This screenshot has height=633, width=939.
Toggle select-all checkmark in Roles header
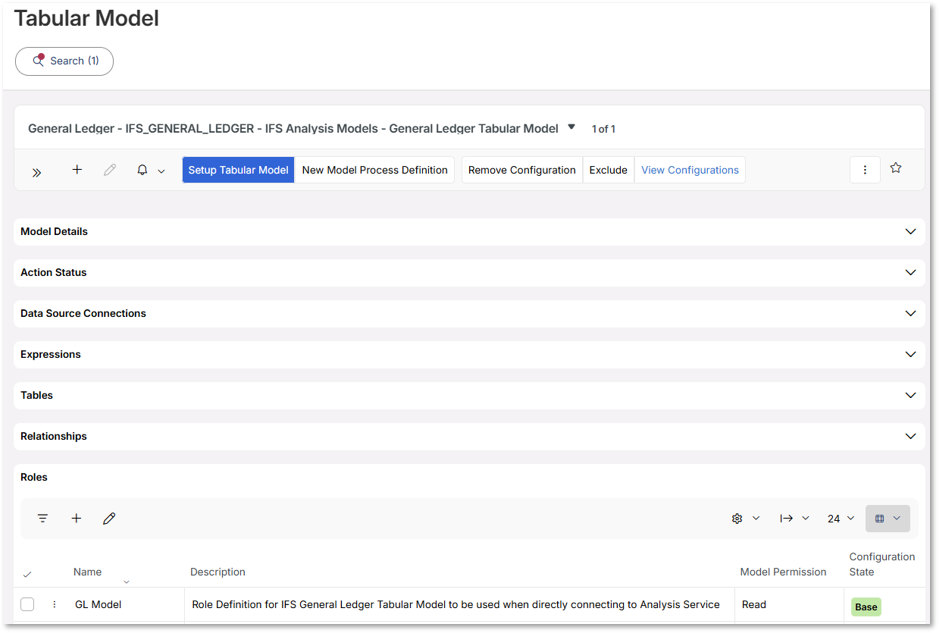click(27, 575)
